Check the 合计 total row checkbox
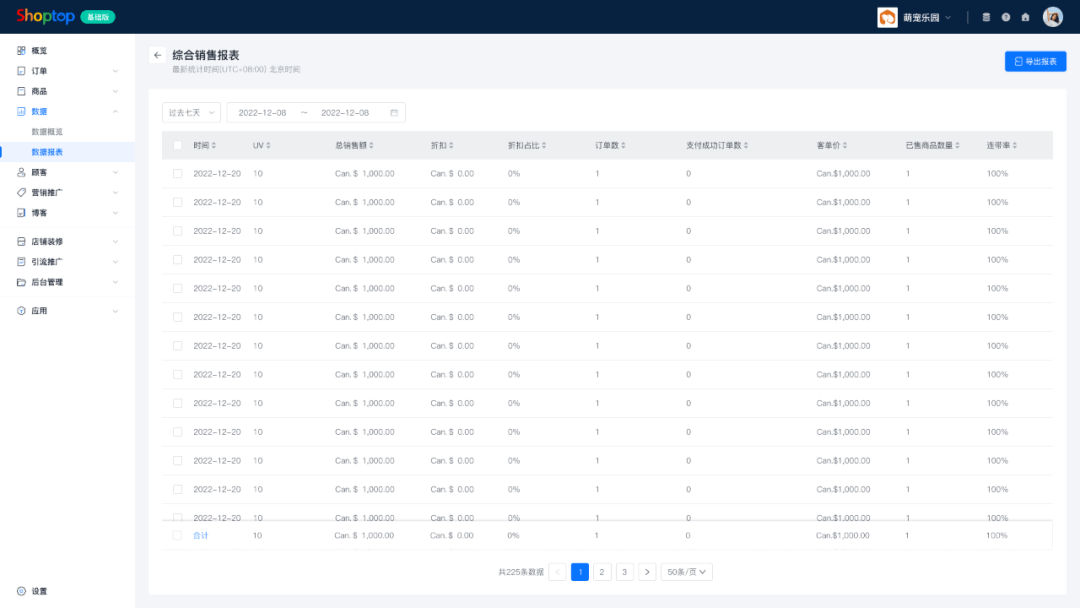Image resolution: width=1080 pixels, height=608 pixels. [178, 535]
